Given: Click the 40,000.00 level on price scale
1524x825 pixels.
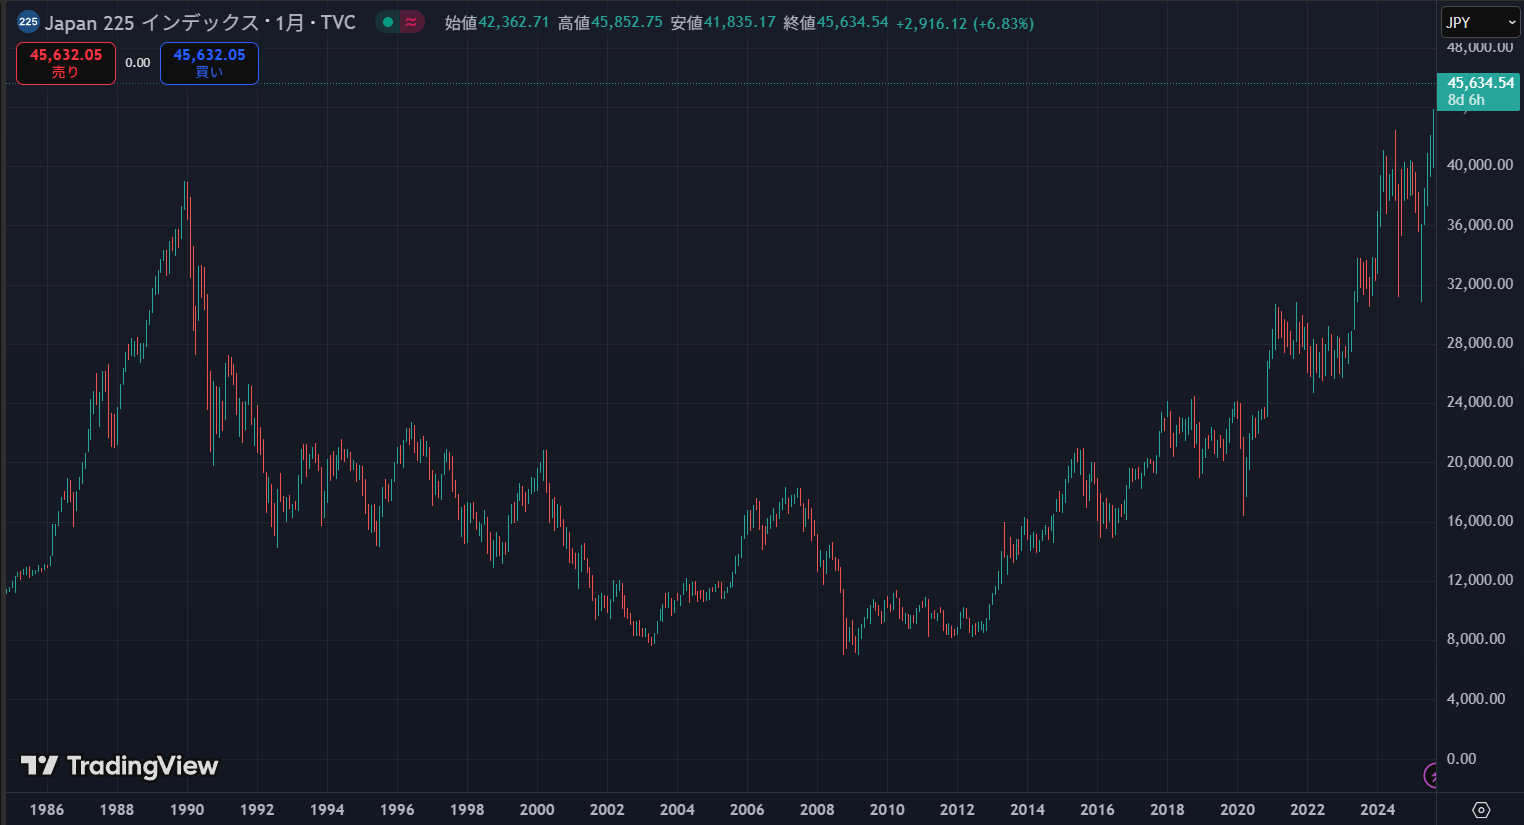Looking at the screenshot, I should [1479, 165].
